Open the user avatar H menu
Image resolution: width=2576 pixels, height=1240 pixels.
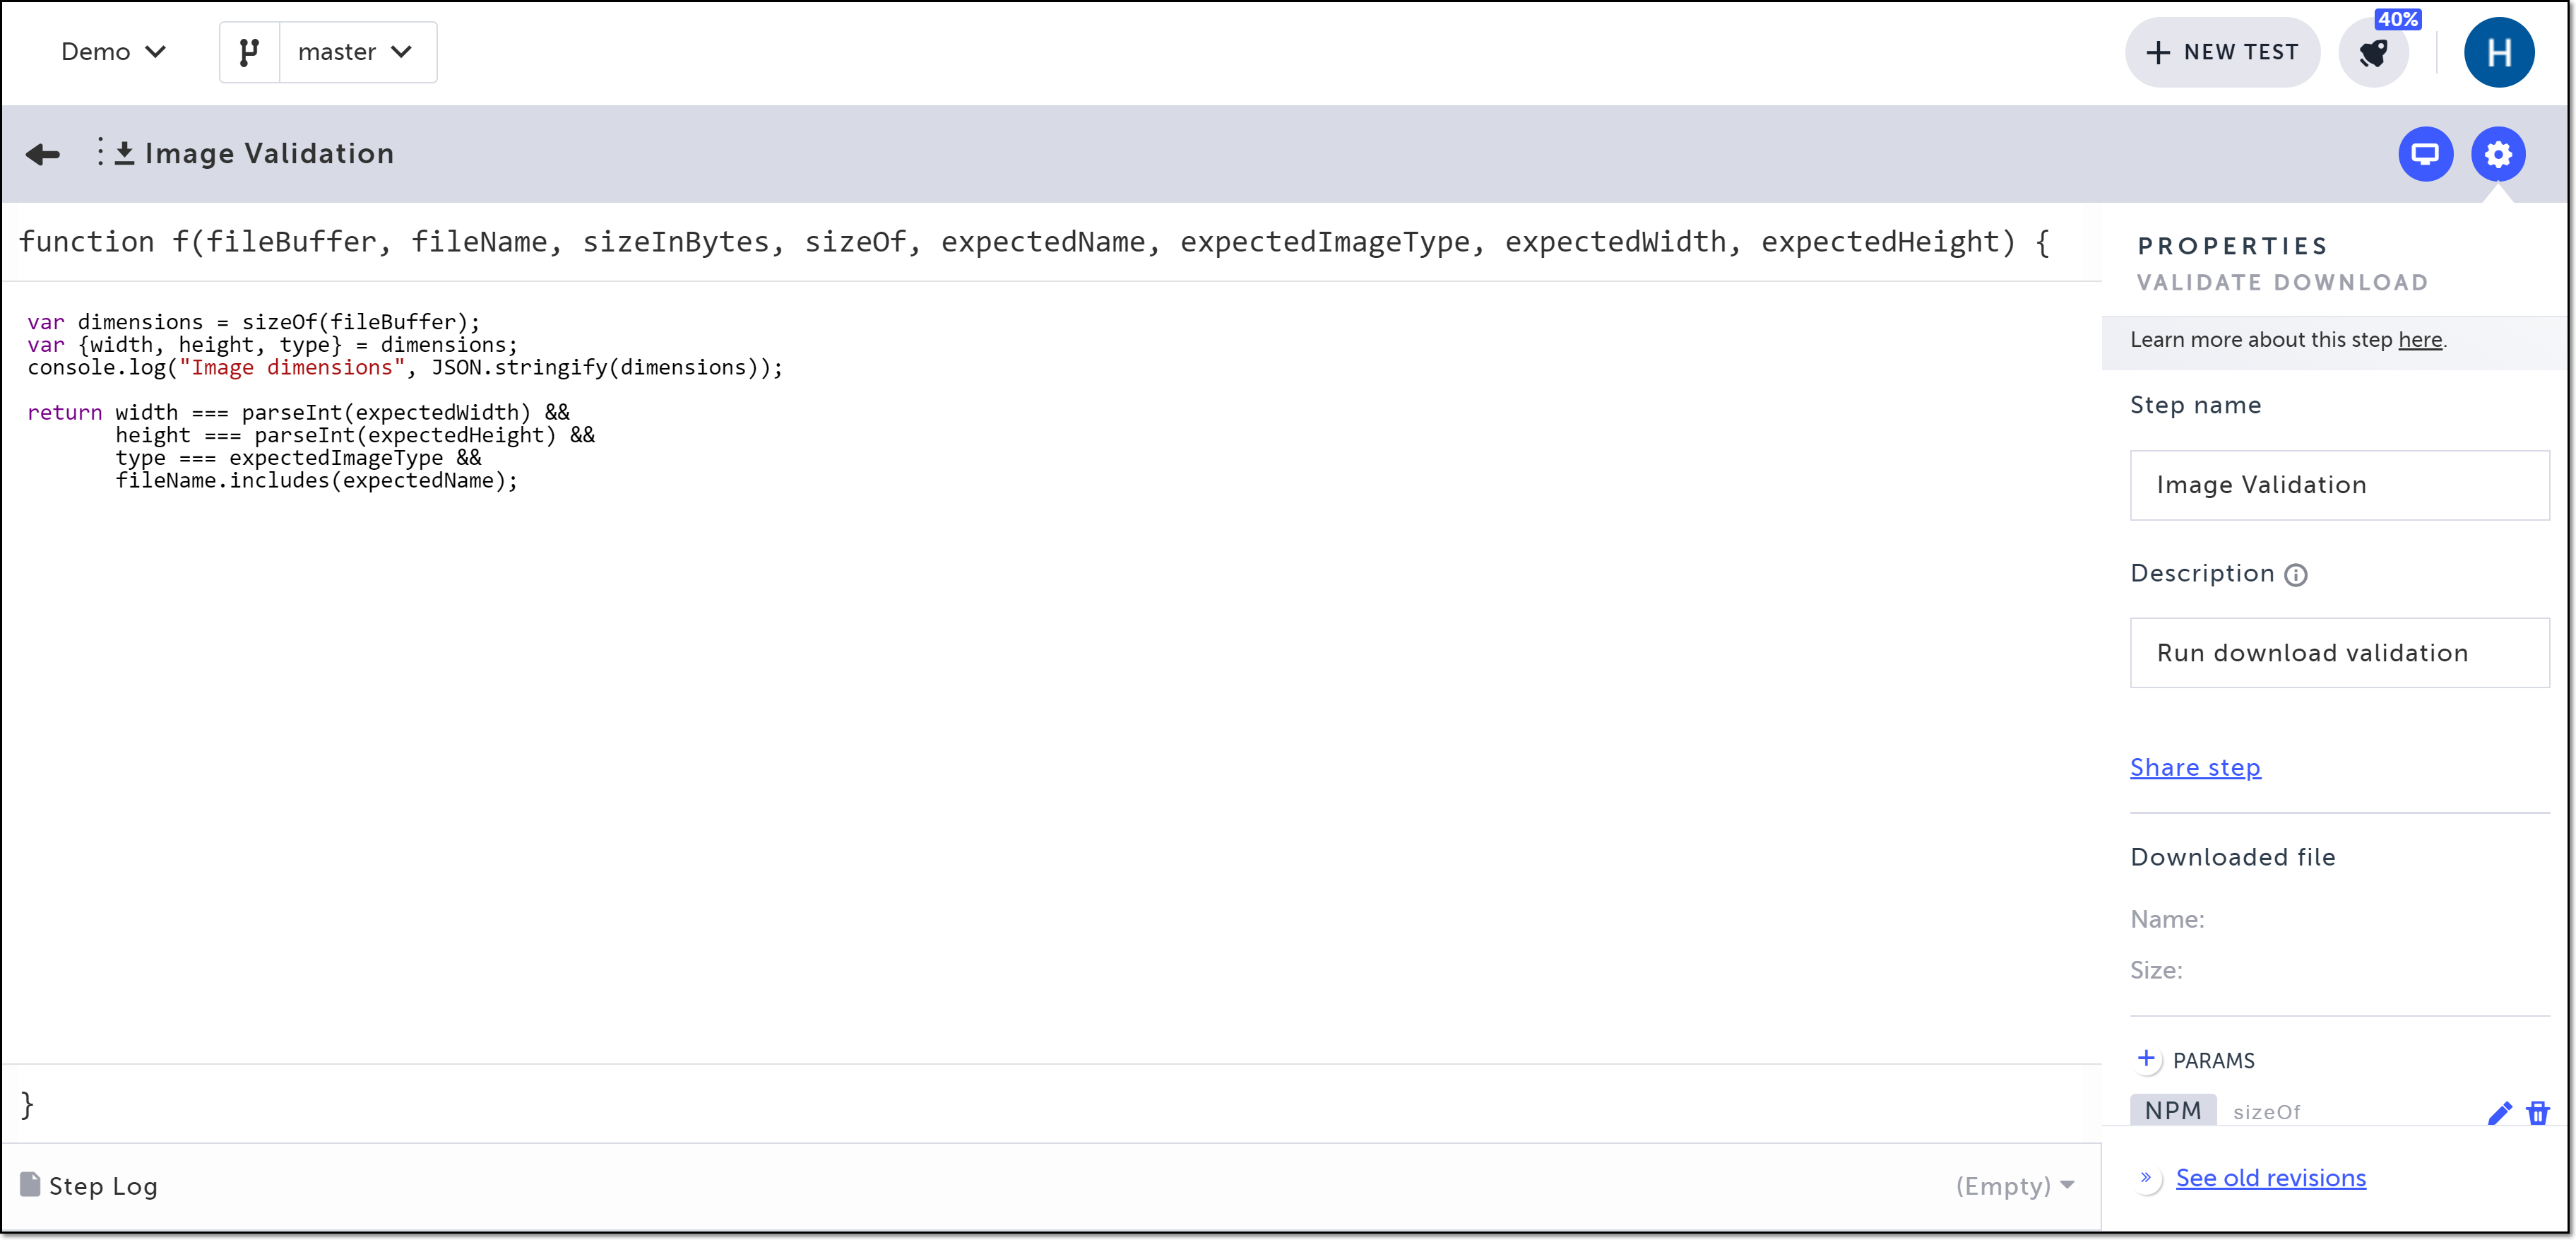pos(2498,53)
